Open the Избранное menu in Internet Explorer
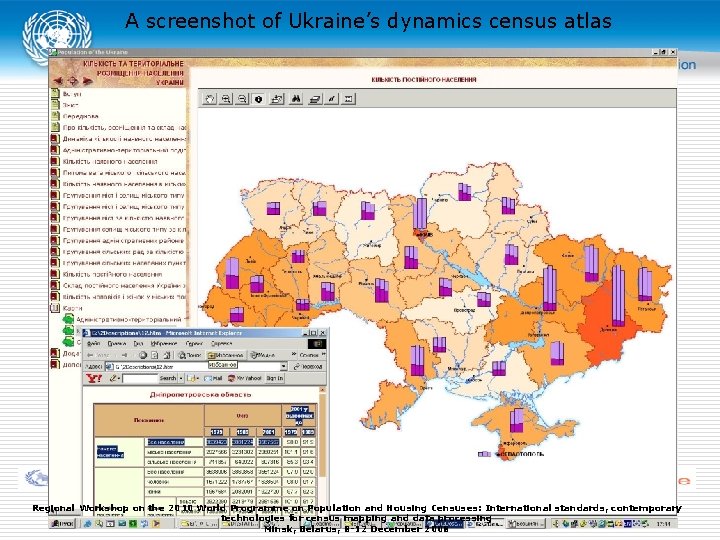Image resolution: width=720 pixels, height=540 pixels. pos(164,343)
